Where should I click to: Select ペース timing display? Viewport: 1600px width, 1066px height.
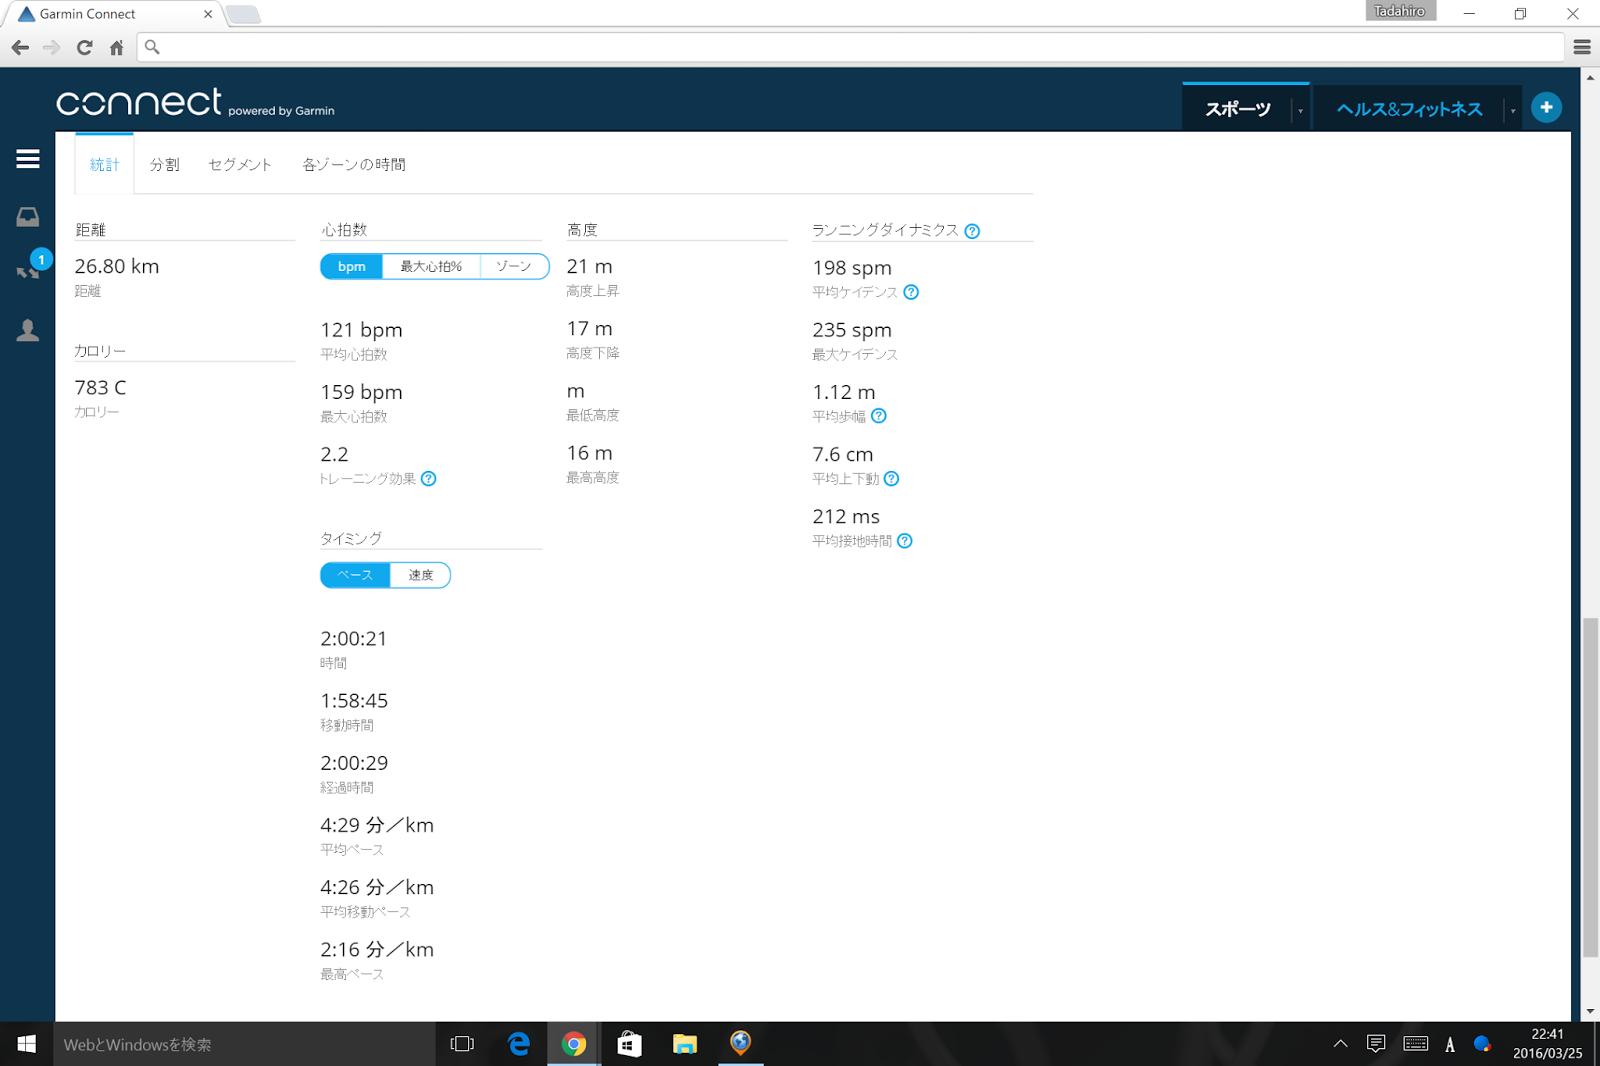click(x=355, y=575)
